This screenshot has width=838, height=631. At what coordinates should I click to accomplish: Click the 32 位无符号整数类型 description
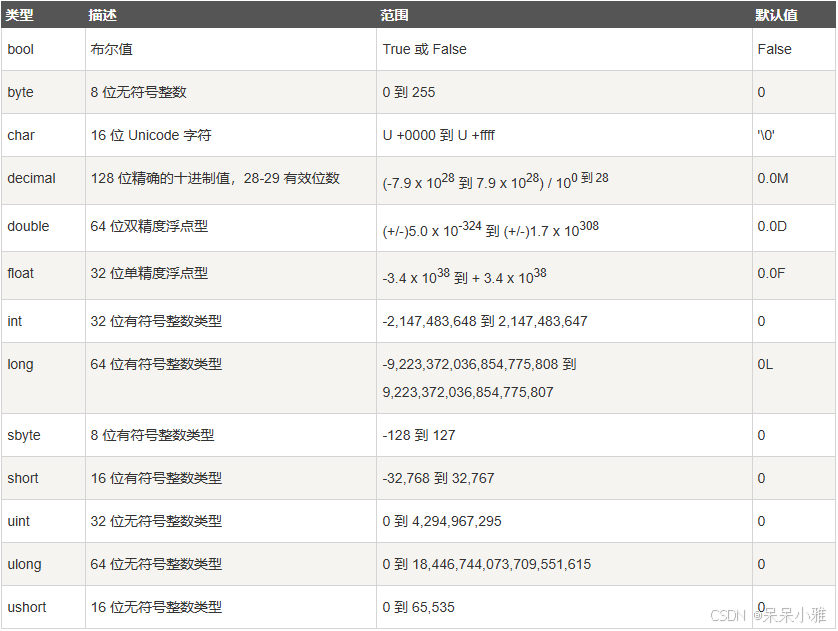pos(156,521)
